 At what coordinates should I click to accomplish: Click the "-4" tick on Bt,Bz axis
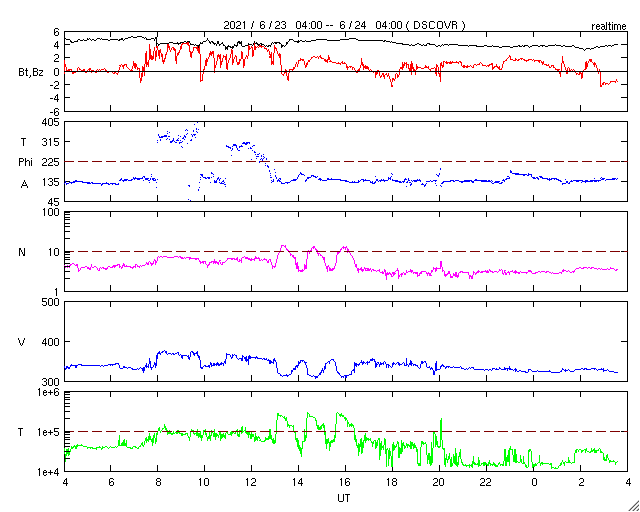point(55,98)
